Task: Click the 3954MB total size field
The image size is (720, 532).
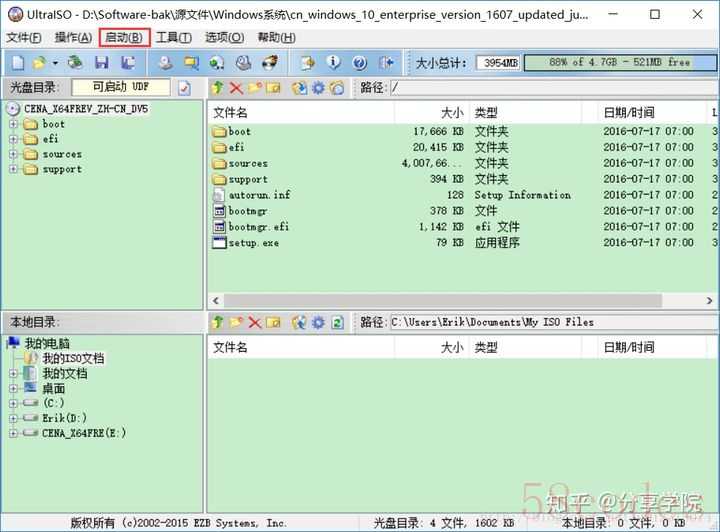Action: [500, 62]
